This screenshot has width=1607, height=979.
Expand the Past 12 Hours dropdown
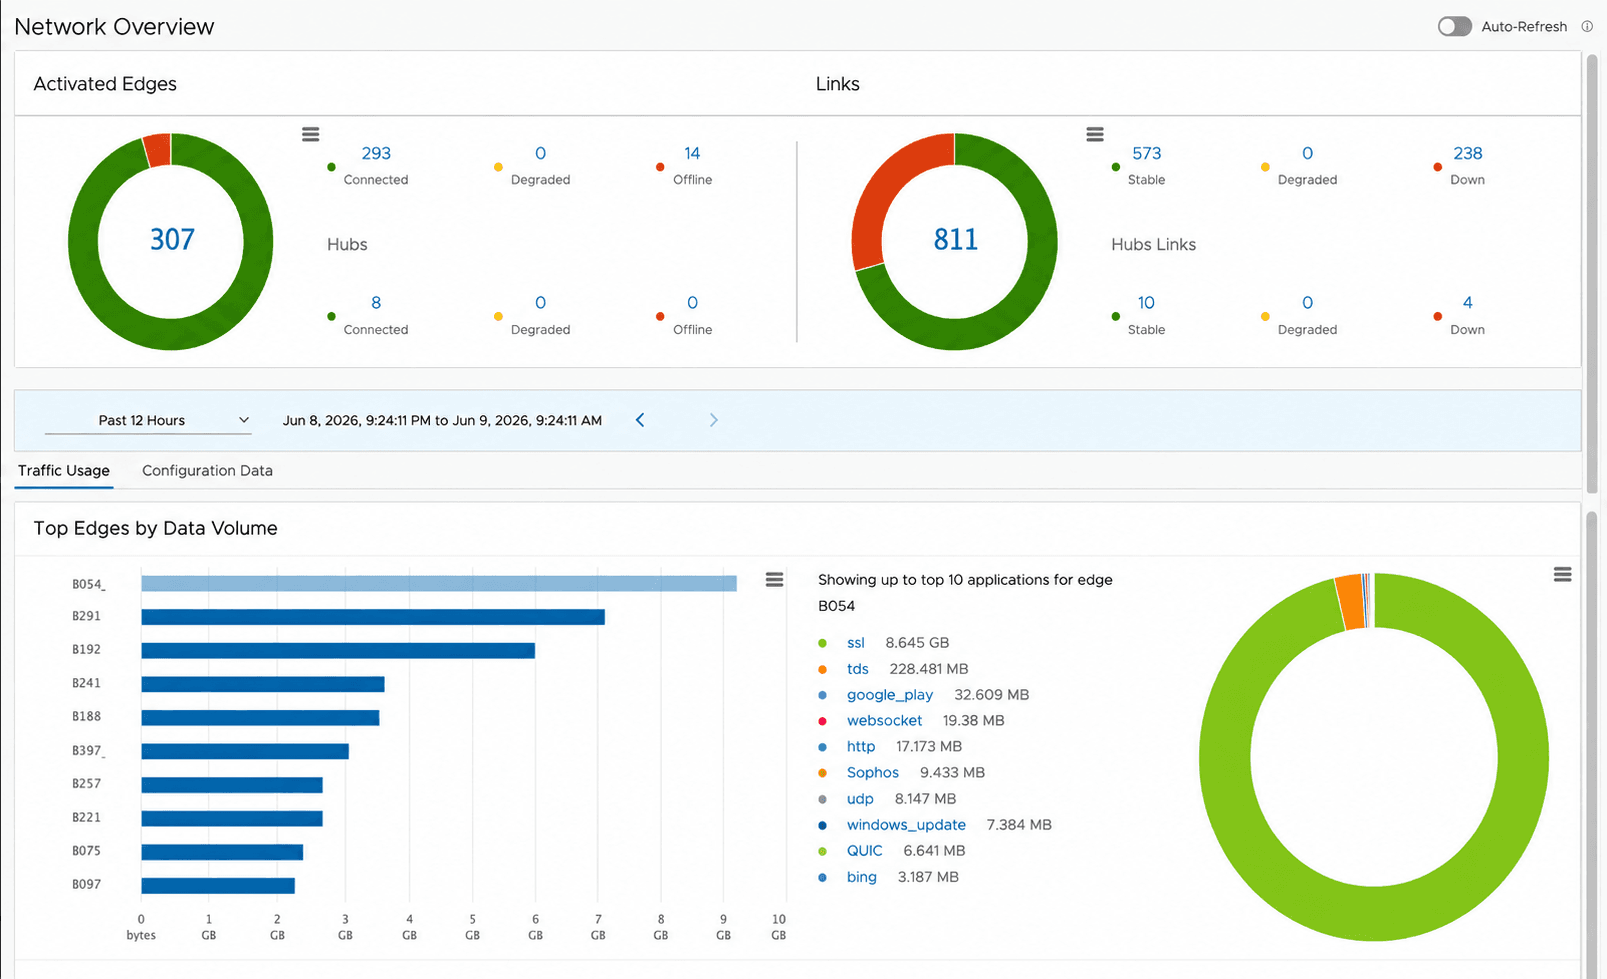[x=148, y=420]
